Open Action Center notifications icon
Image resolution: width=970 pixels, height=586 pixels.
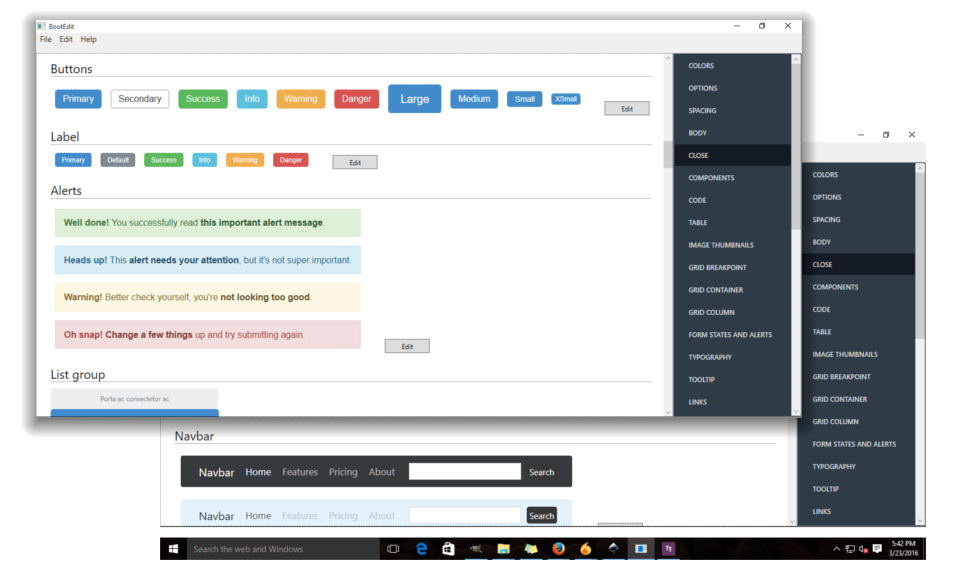coord(877,549)
